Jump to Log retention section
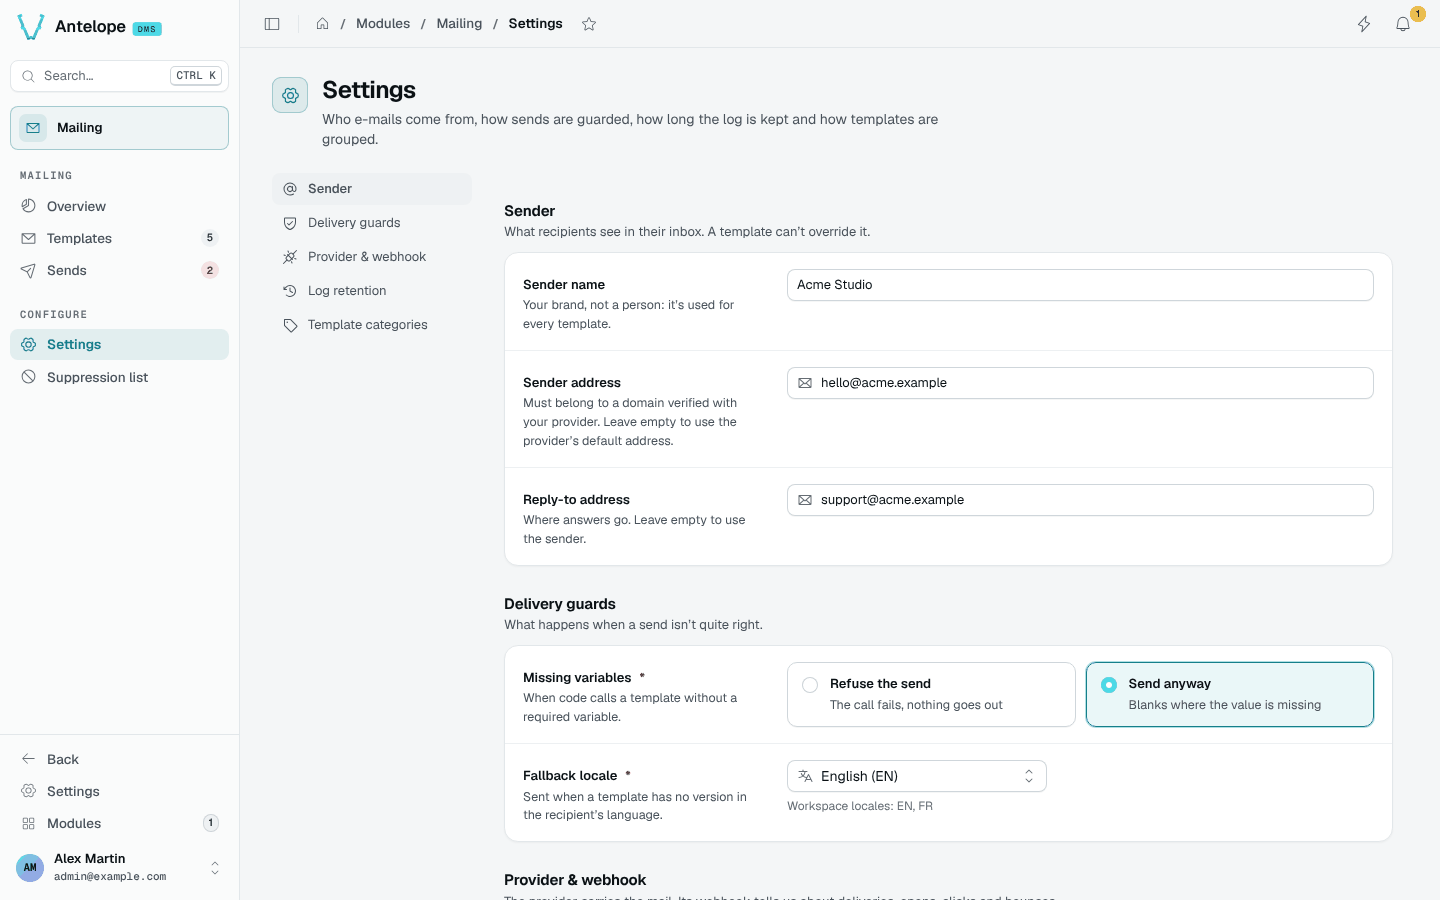This screenshot has width=1440, height=900. [372, 291]
